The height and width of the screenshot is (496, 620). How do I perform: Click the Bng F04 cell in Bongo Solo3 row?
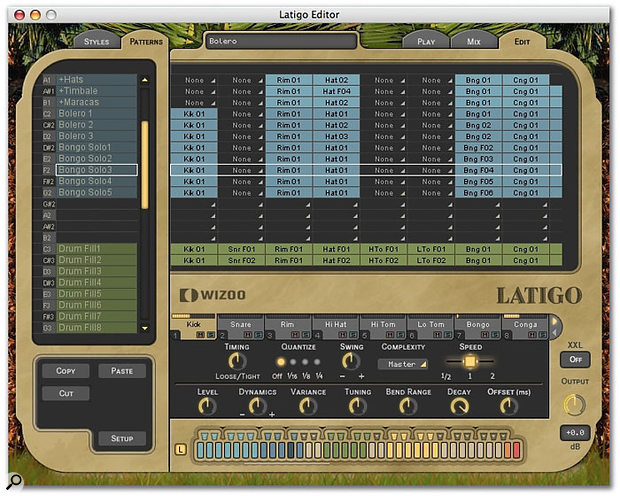478,170
